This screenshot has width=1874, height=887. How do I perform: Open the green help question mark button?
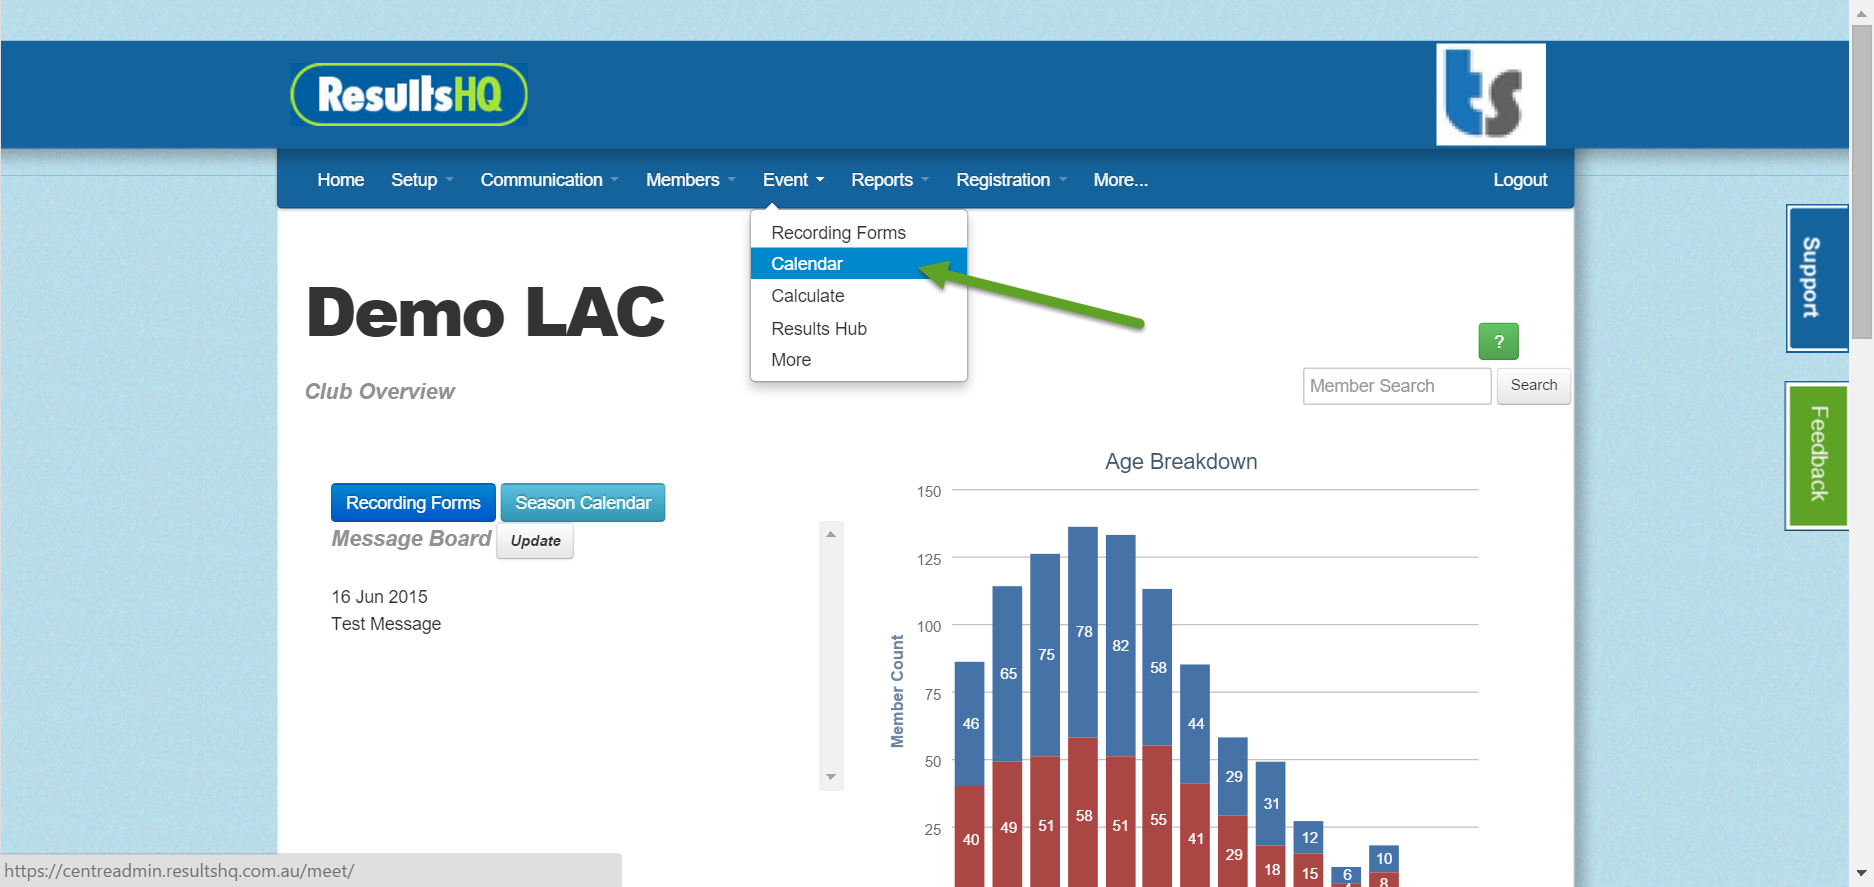(1498, 342)
